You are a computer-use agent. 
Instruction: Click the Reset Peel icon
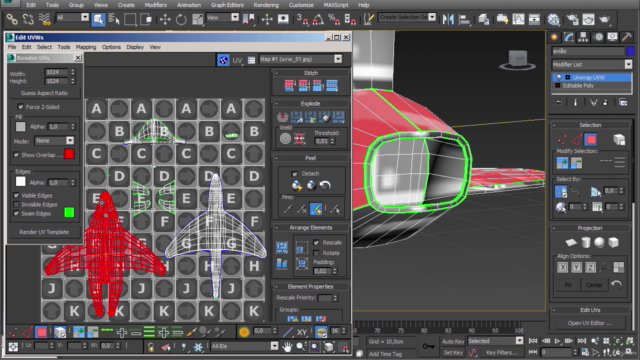click(x=325, y=186)
